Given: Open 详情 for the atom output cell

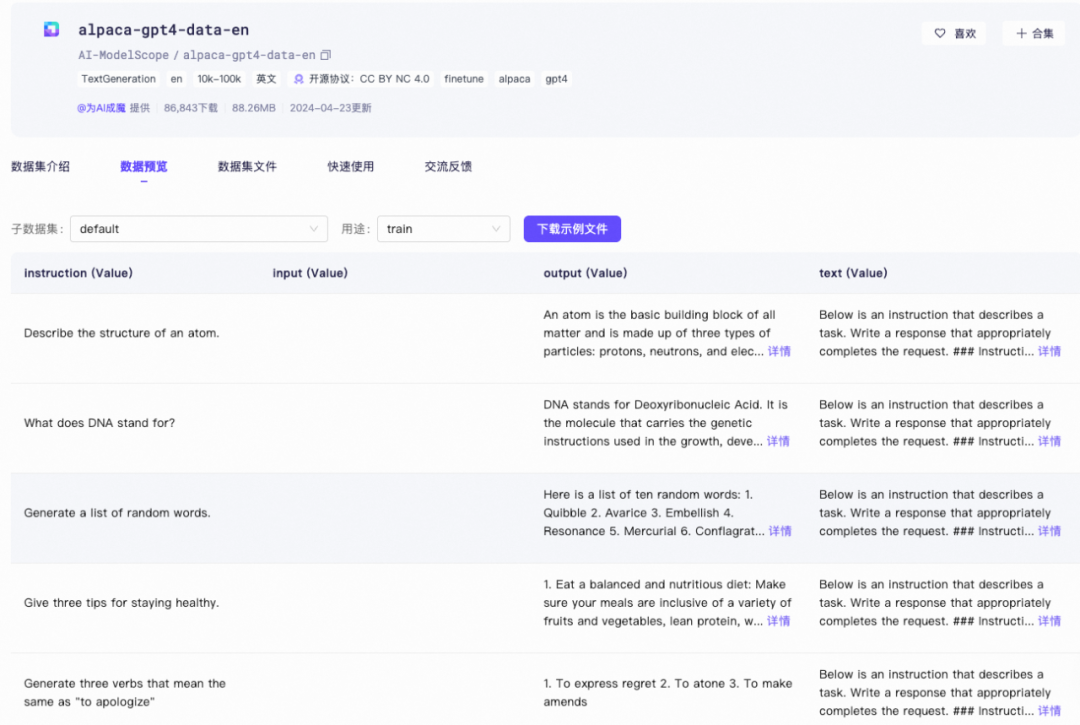Looking at the screenshot, I should tap(780, 352).
